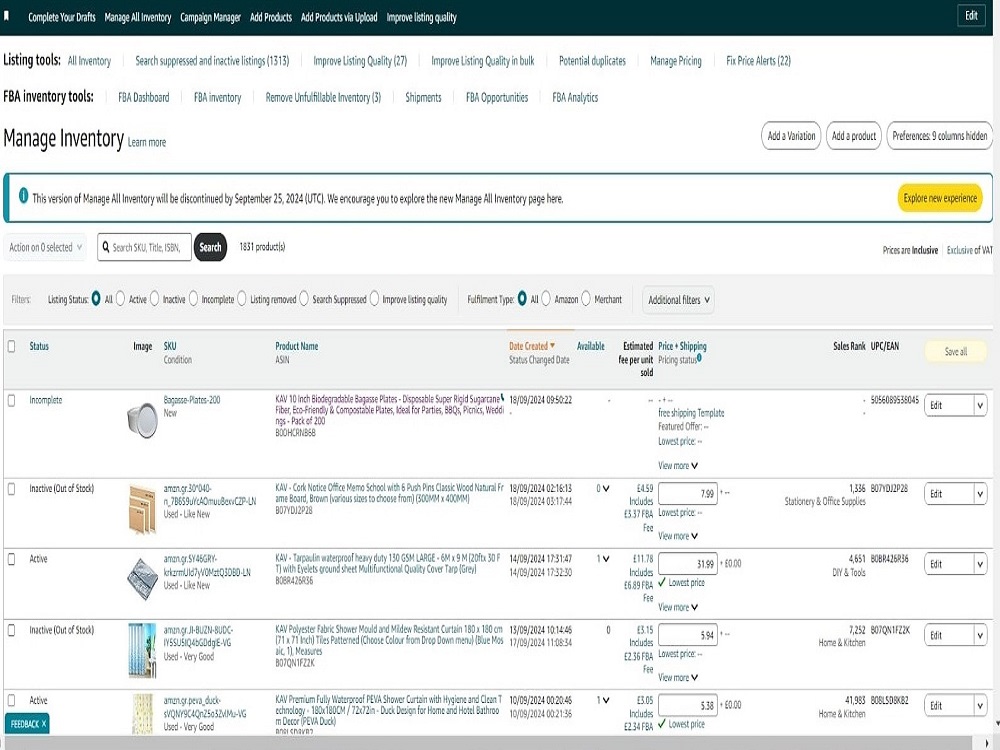The width and height of the screenshot is (1000, 750).
Task: Open the Additional filters dropdown
Action: (x=679, y=300)
